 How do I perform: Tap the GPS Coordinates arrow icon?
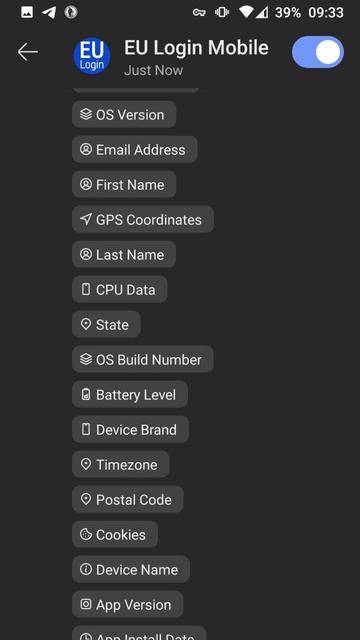(x=86, y=219)
